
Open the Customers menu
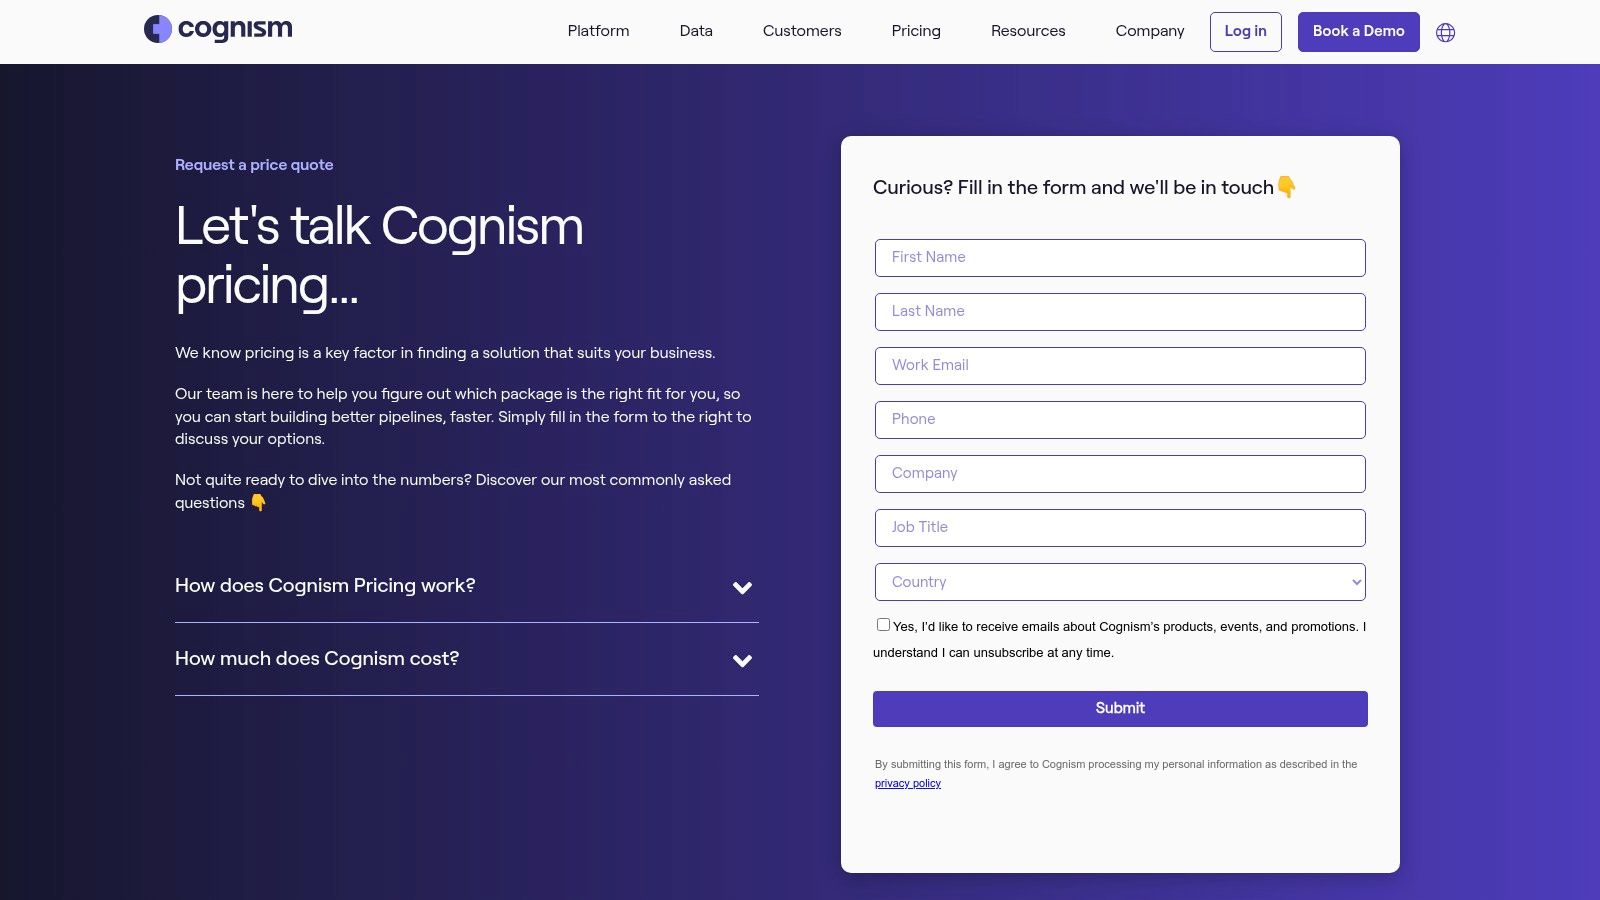(801, 31)
